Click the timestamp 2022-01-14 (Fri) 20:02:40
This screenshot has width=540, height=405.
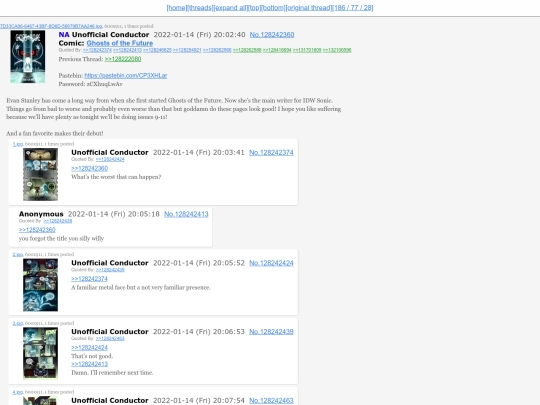point(199,35)
